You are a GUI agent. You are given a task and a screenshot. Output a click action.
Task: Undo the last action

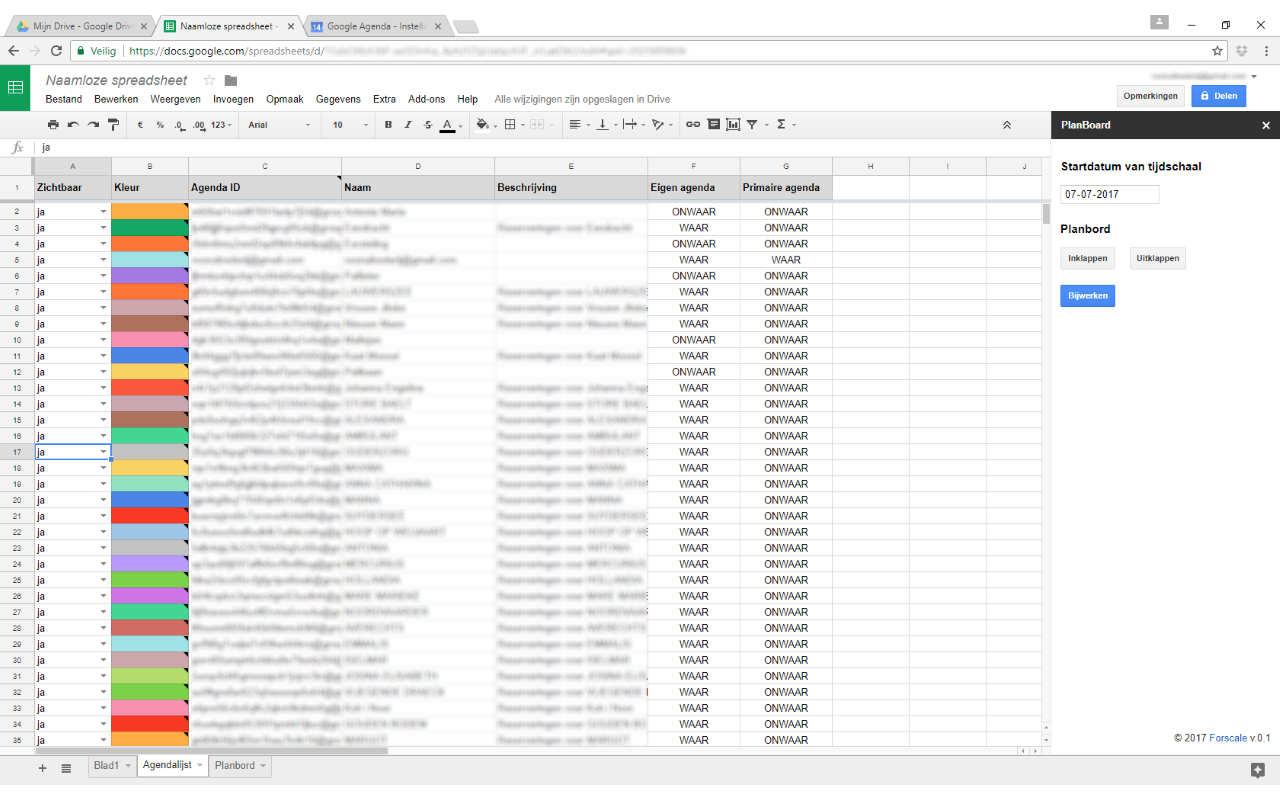pos(73,125)
